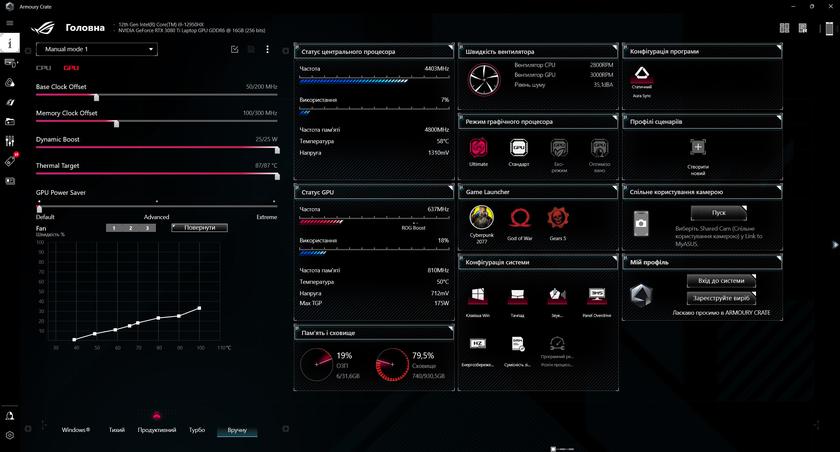Switch to the Турбо operating mode
Screen dimensions: 840x452
click(x=197, y=430)
